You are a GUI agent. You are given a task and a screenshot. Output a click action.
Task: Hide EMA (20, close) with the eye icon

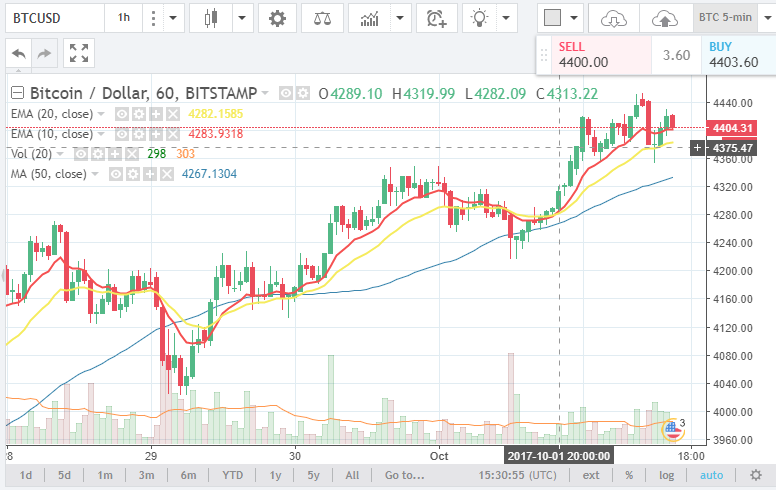(122, 114)
